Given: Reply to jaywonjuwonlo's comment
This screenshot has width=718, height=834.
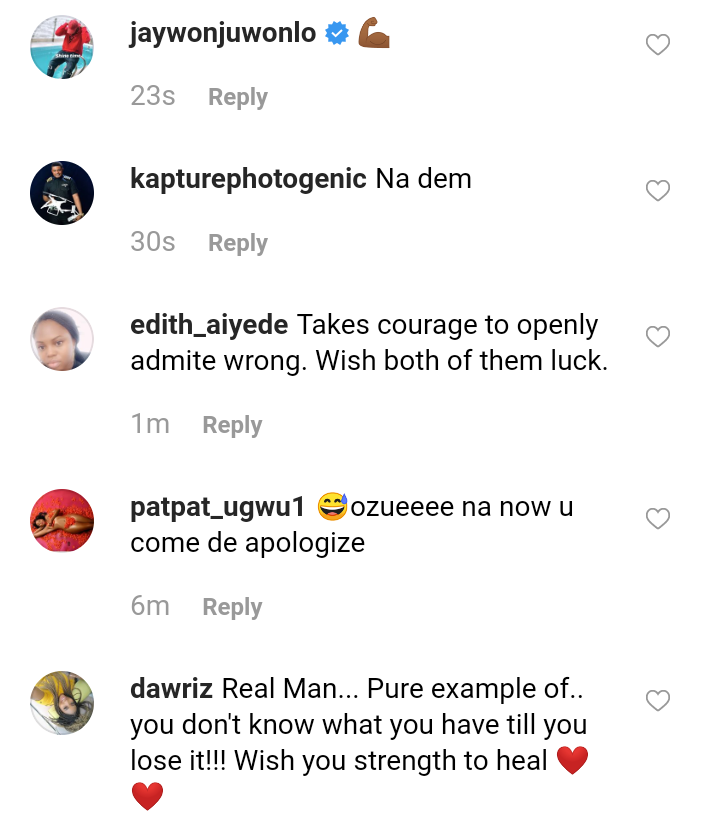Looking at the screenshot, I should 237,97.
